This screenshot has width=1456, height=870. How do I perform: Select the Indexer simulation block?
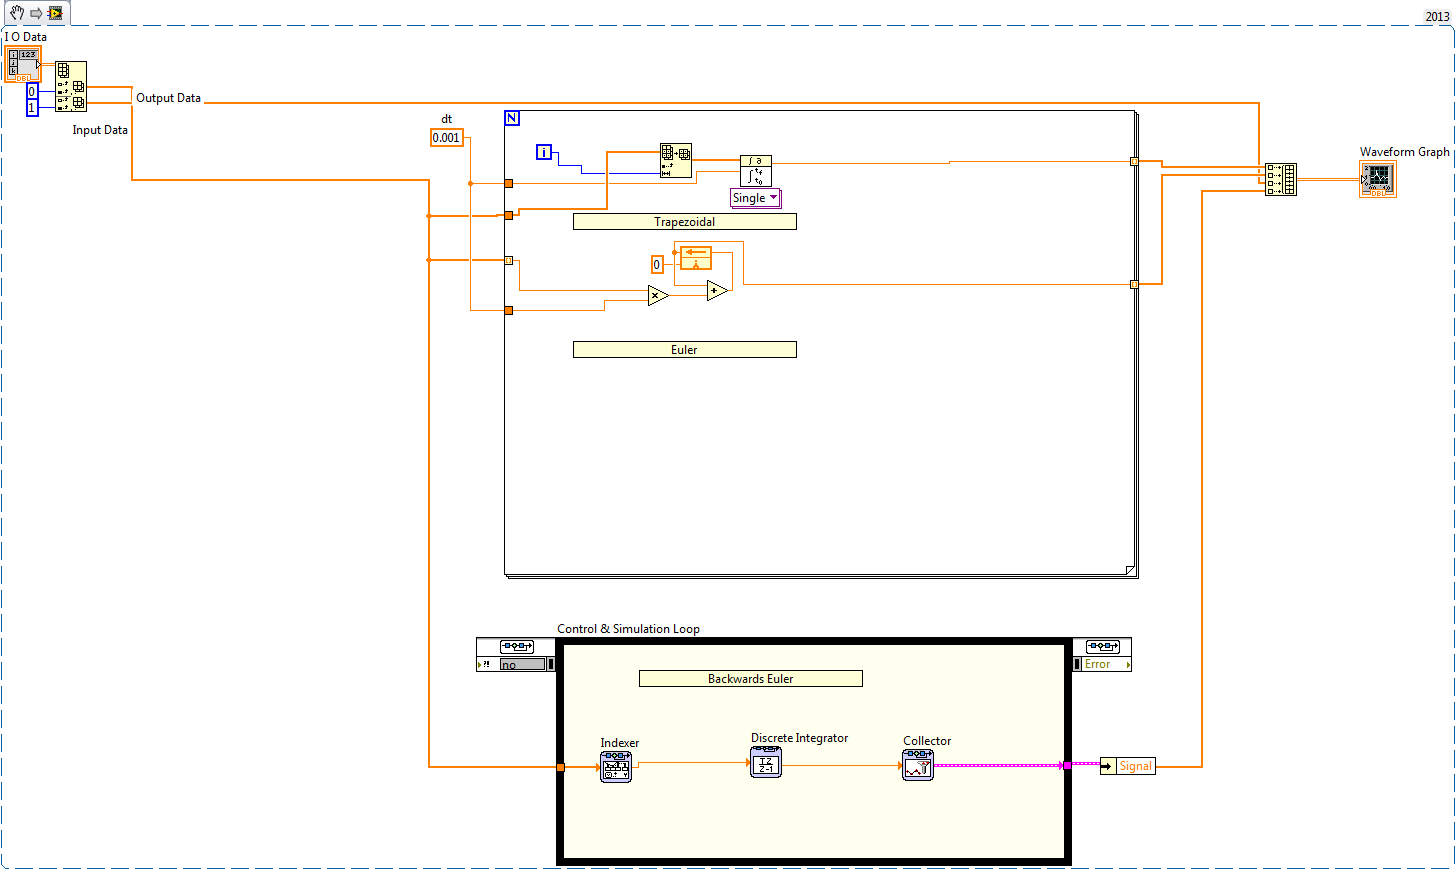coord(616,767)
